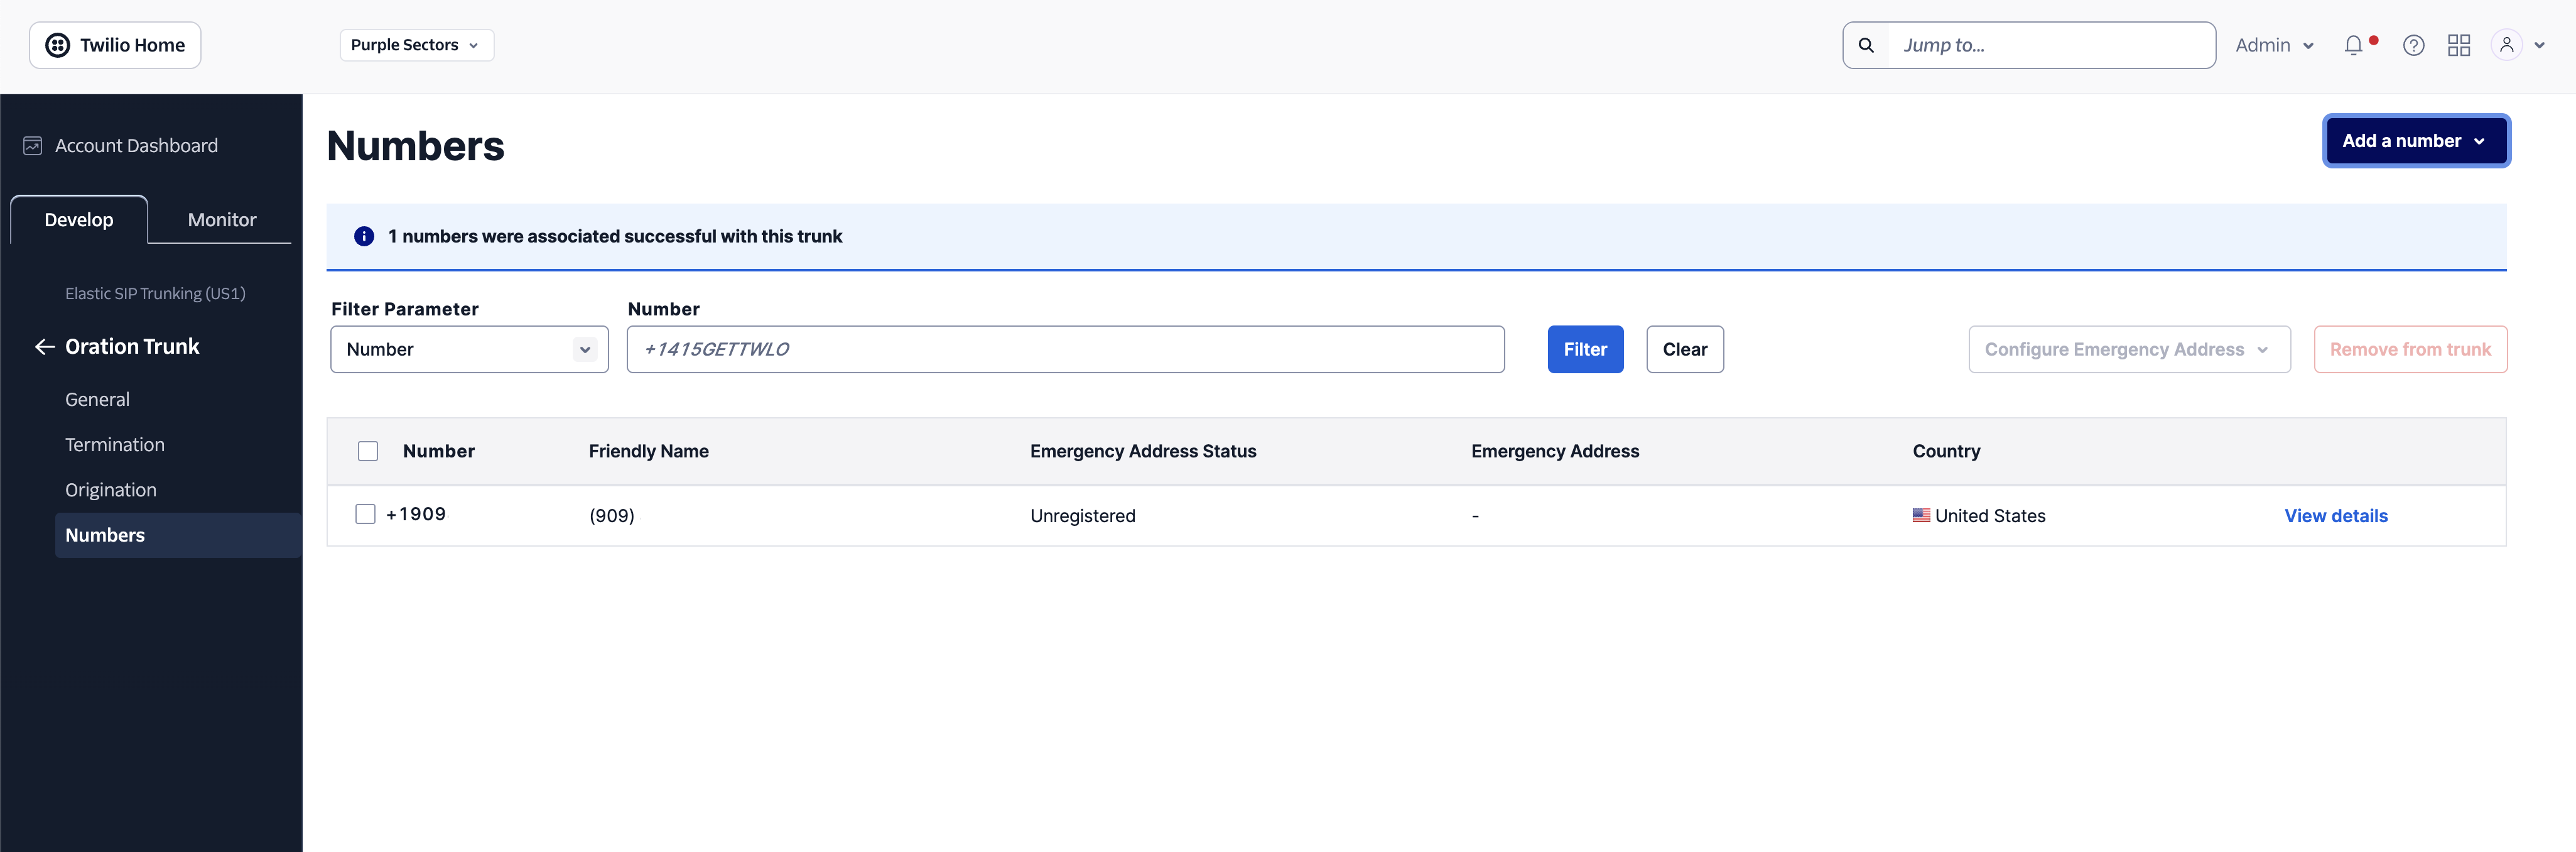This screenshot has width=2576, height=852.
Task: Click the Number filter input field
Action: pos(1065,349)
